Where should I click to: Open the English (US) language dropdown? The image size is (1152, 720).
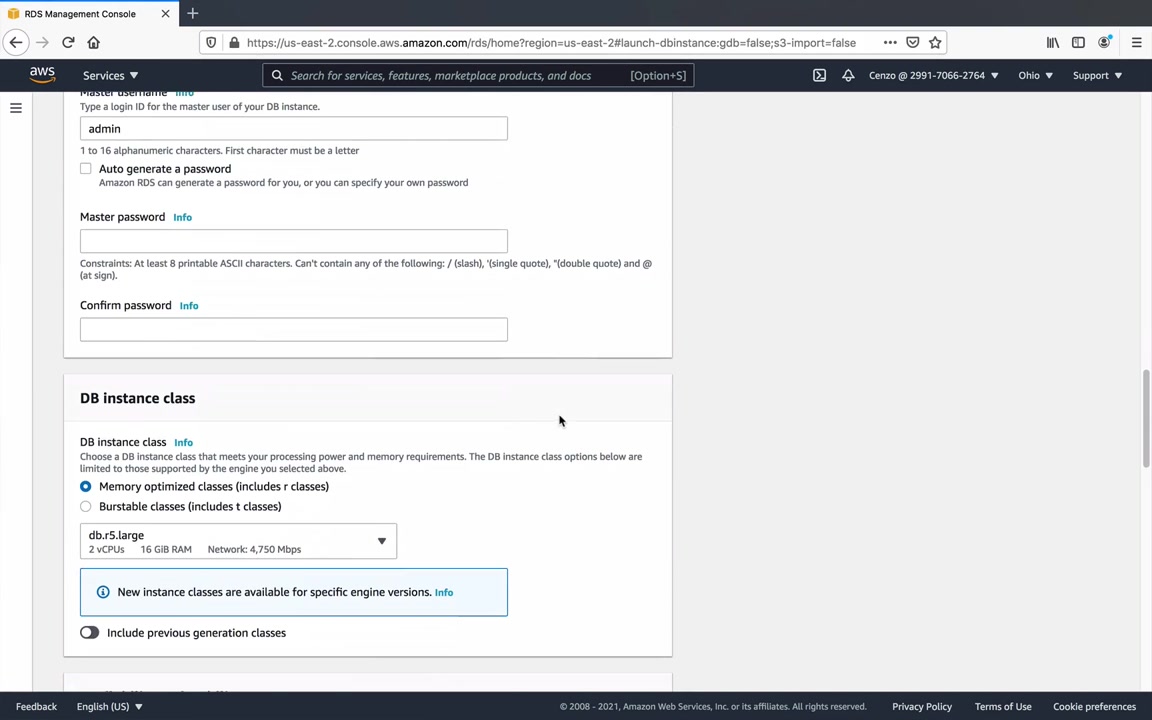109,706
